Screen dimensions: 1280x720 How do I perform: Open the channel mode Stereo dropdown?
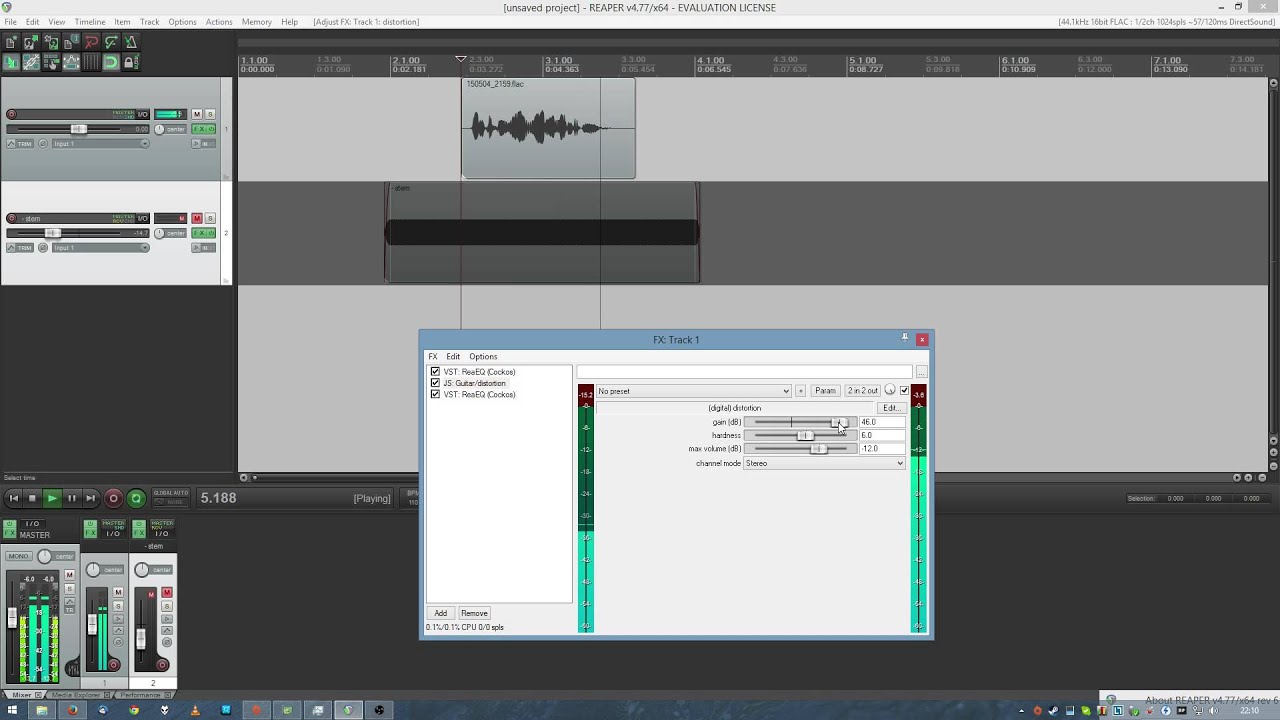824,463
